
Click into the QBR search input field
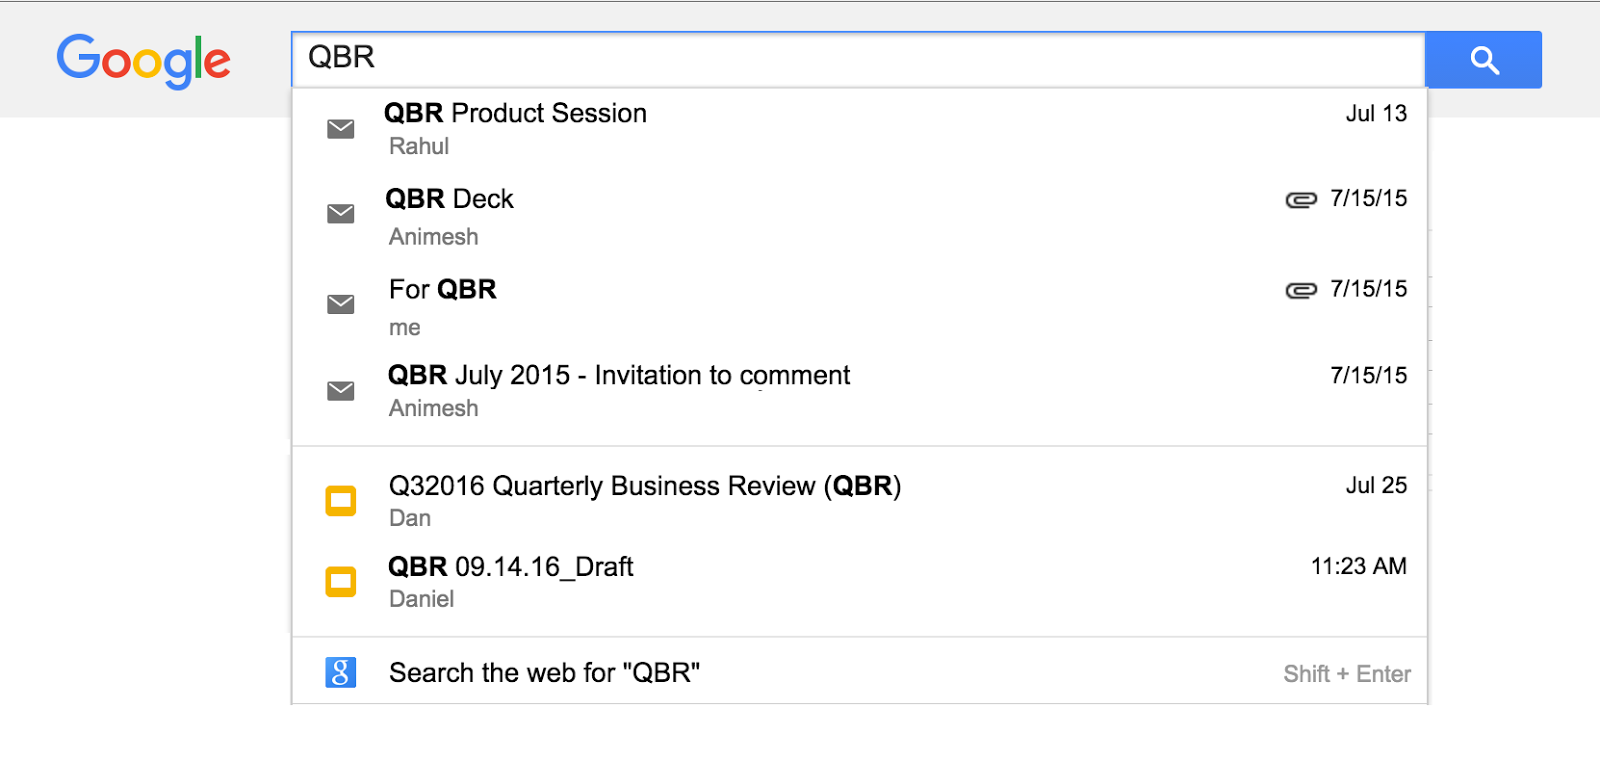pos(858,59)
